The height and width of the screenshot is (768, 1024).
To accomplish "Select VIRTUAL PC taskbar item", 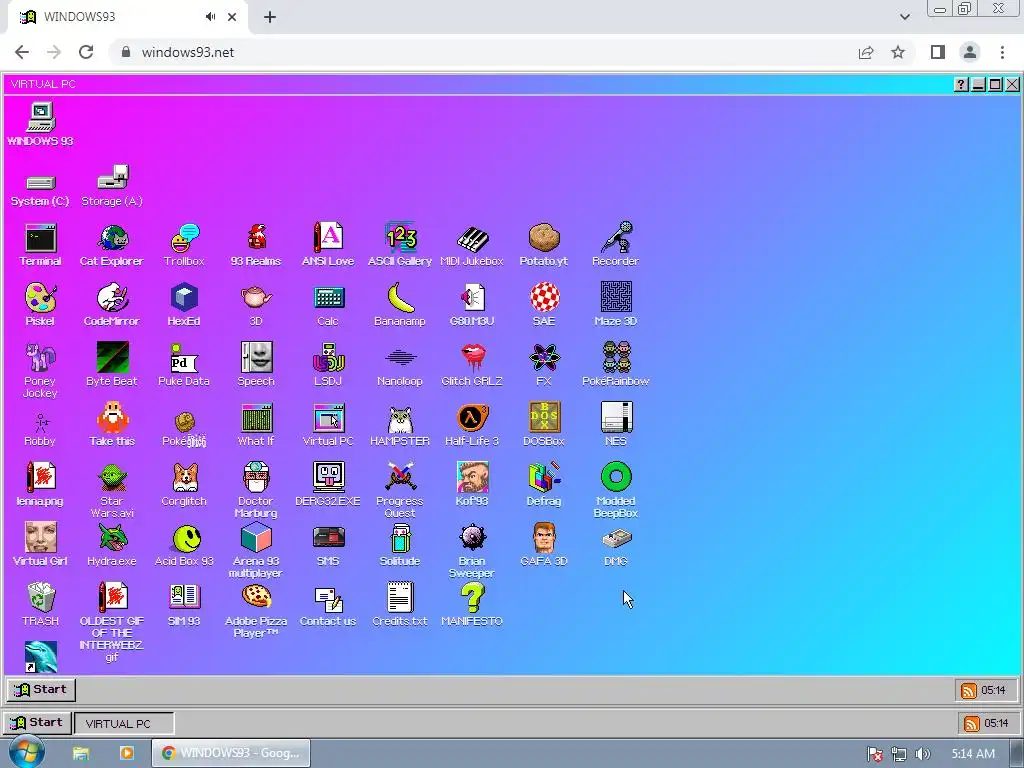I will 124,724.
